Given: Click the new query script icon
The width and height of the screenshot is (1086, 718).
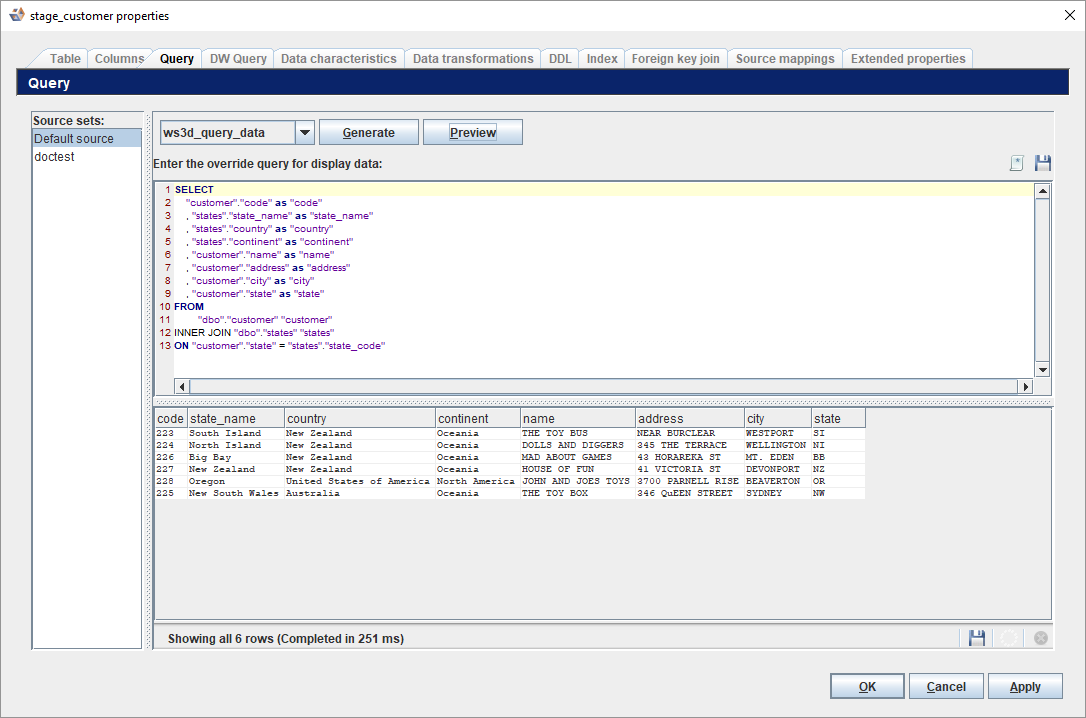Looking at the screenshot, I should pos(1017,163).
